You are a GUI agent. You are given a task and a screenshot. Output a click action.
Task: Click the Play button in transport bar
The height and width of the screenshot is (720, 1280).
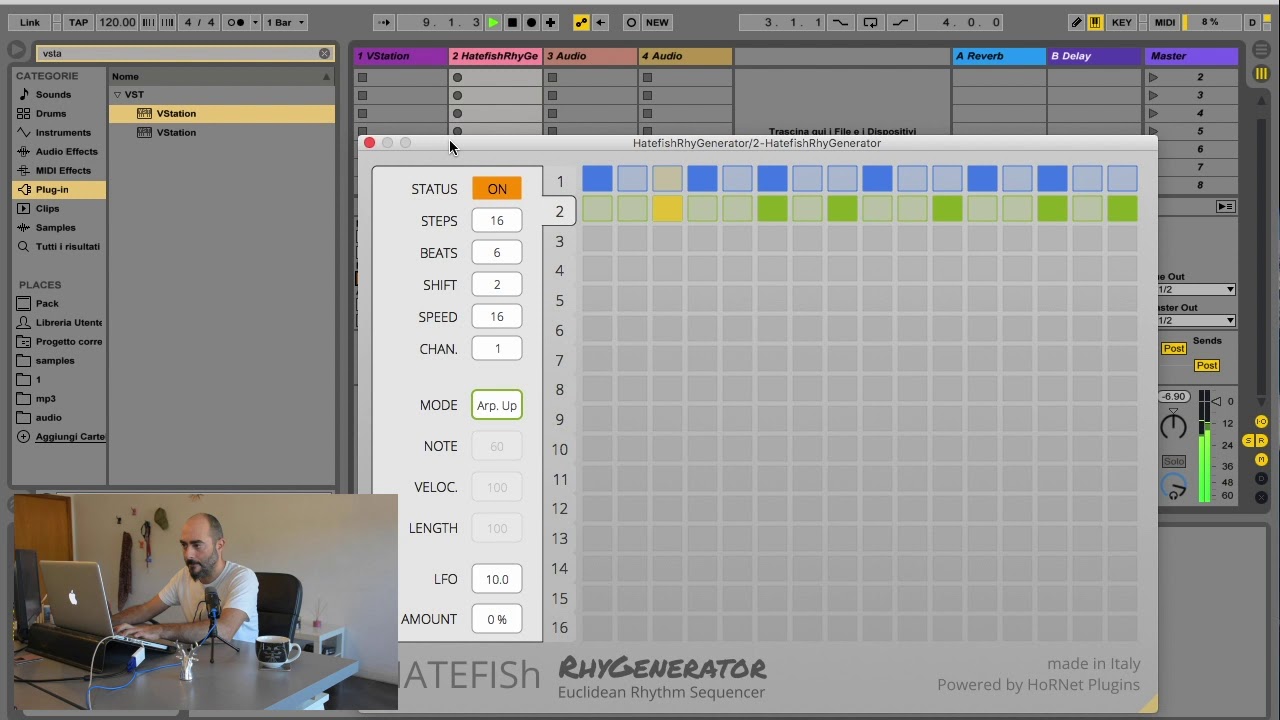[x=493, y=22]
